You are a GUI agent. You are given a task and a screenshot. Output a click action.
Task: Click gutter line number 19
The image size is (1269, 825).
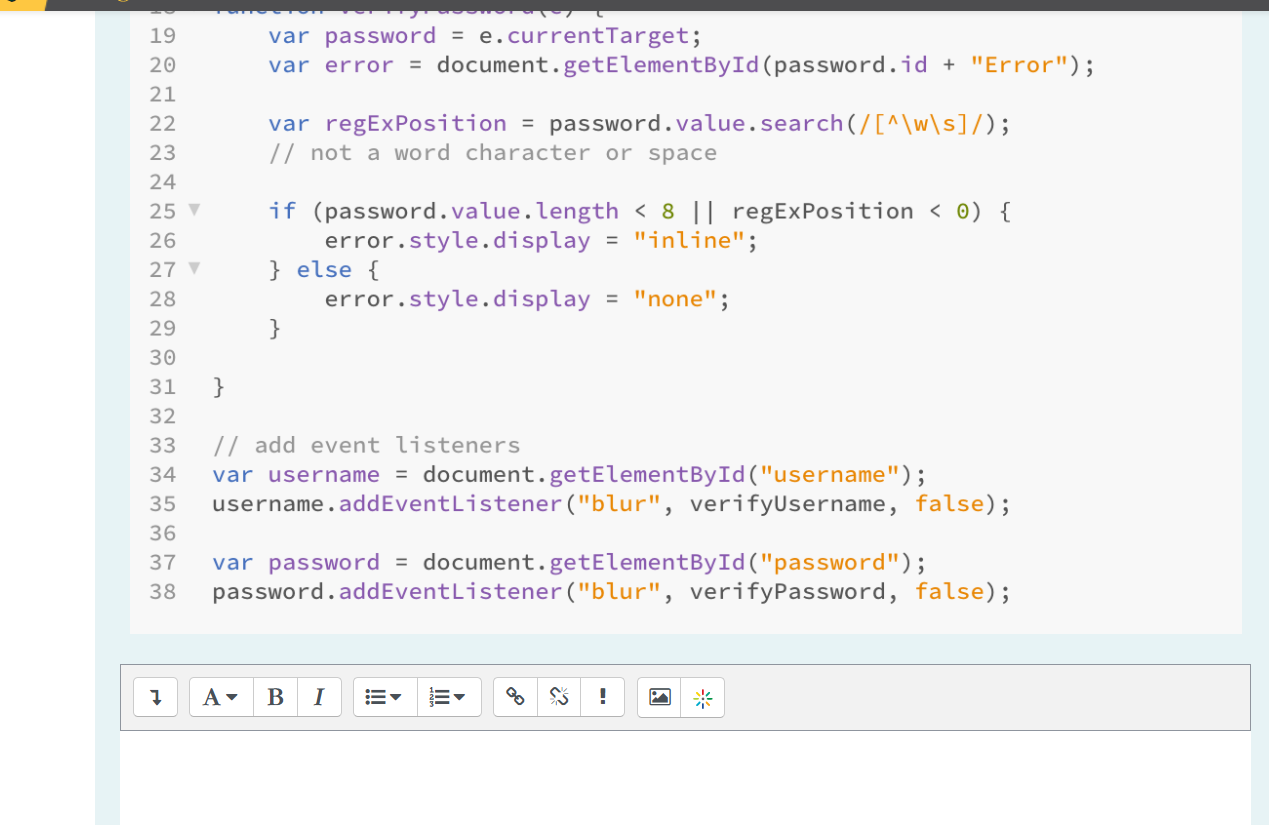162,36
